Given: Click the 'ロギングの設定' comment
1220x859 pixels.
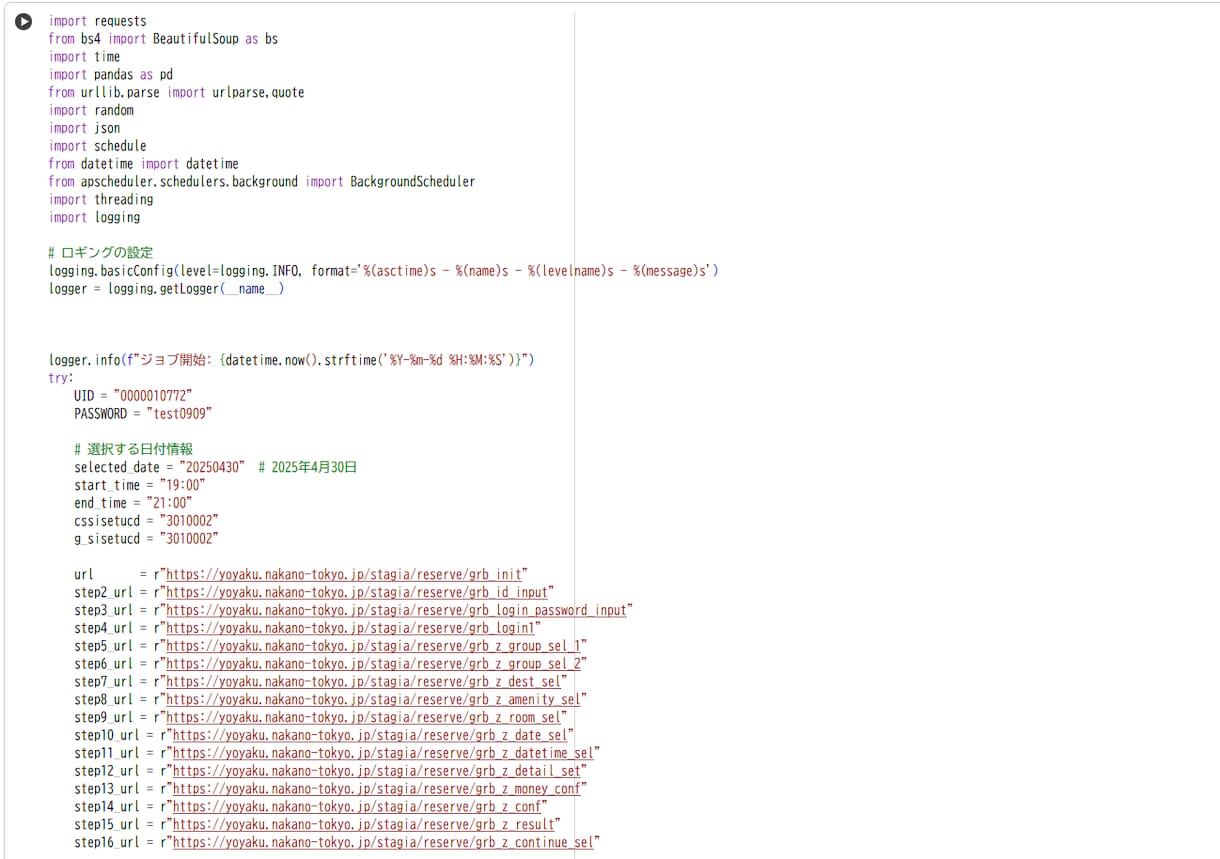Looking at the screenshot, I should [101, 253].
